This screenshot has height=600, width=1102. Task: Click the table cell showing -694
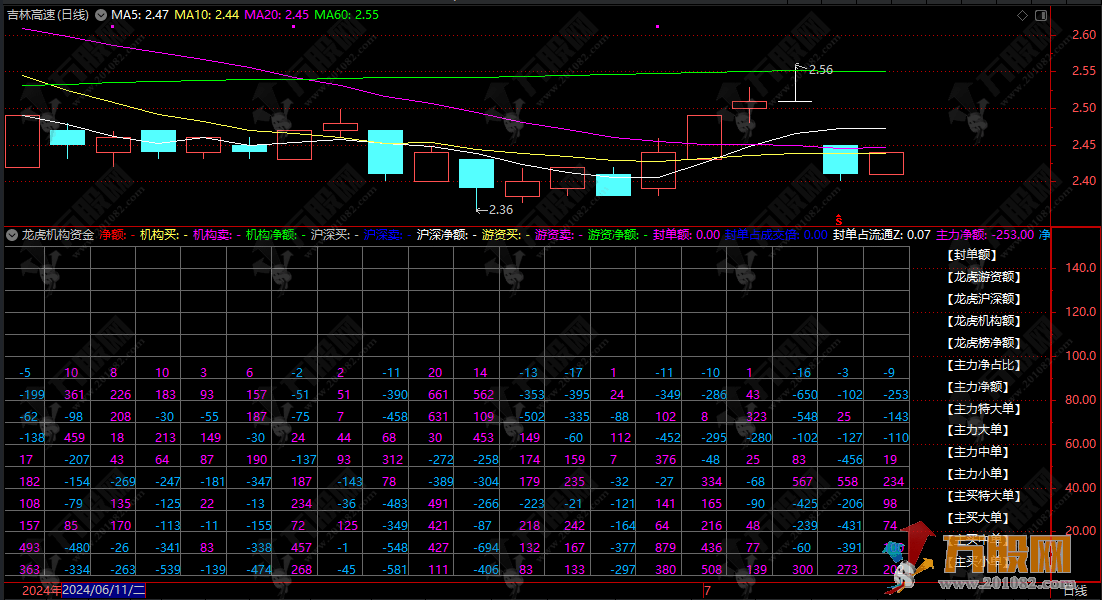tap(485, 547)
